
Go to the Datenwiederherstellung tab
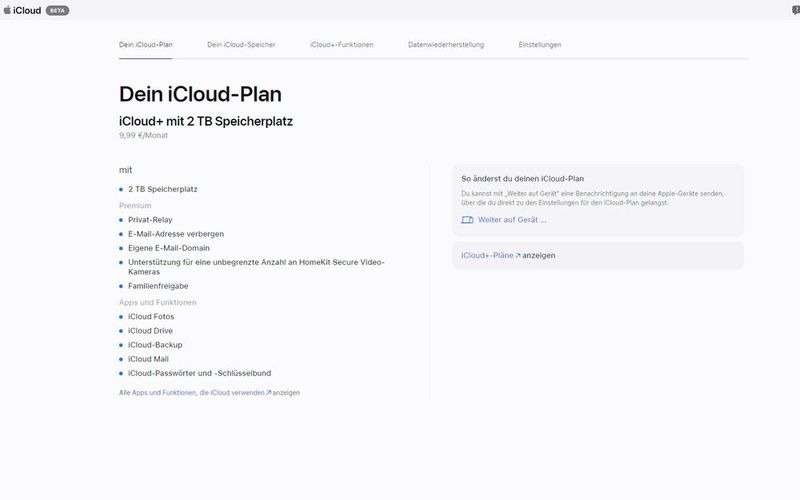point(446,44)
